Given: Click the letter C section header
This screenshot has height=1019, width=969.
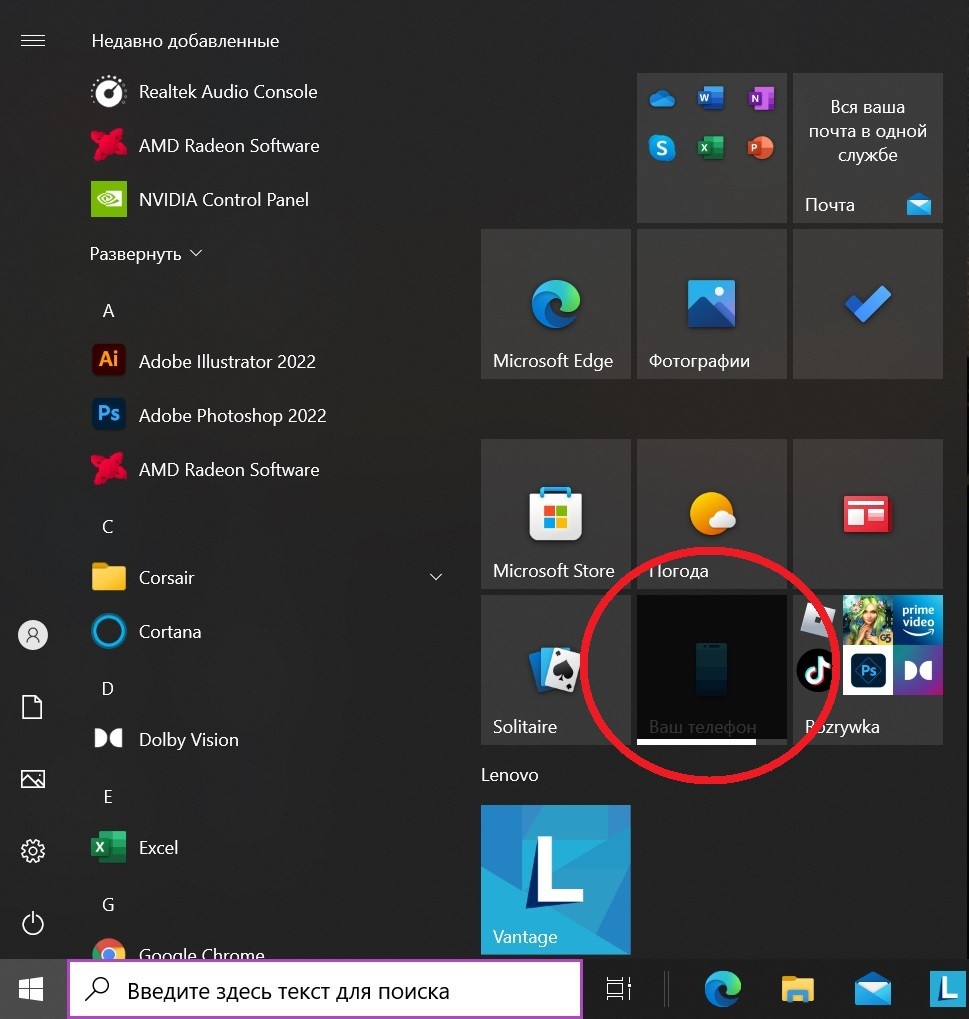Looking at the screenshot, I should (108, 526).
